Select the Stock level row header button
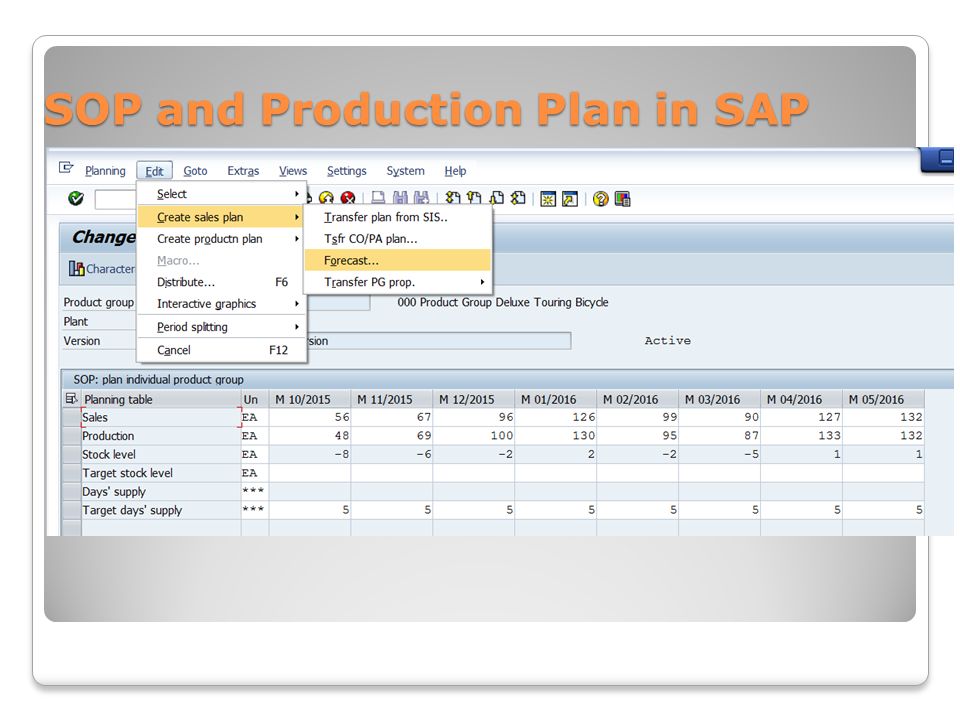Screen dimensions: 960x720 click(x=72, y=454)
